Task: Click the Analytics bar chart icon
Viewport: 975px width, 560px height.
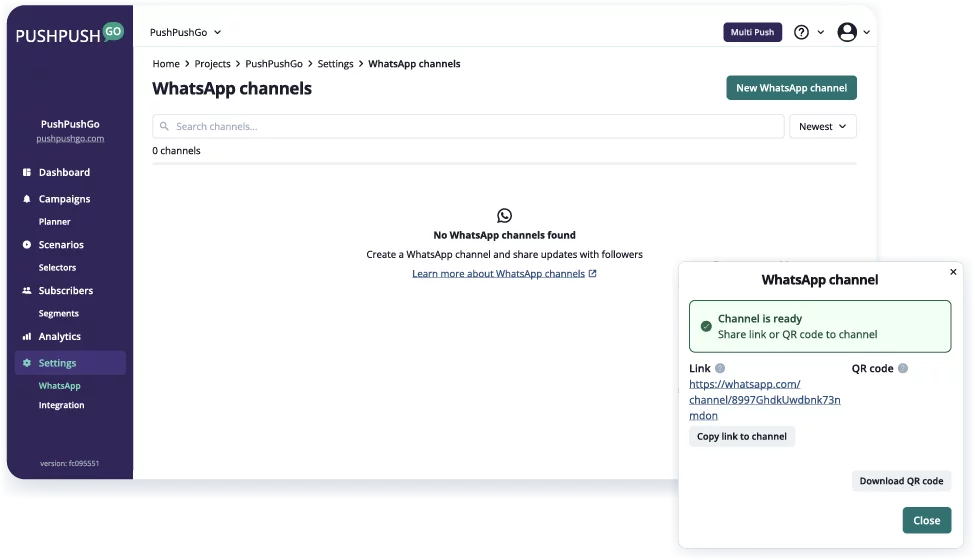Action: pyautogui.click(x=27, y=336)
